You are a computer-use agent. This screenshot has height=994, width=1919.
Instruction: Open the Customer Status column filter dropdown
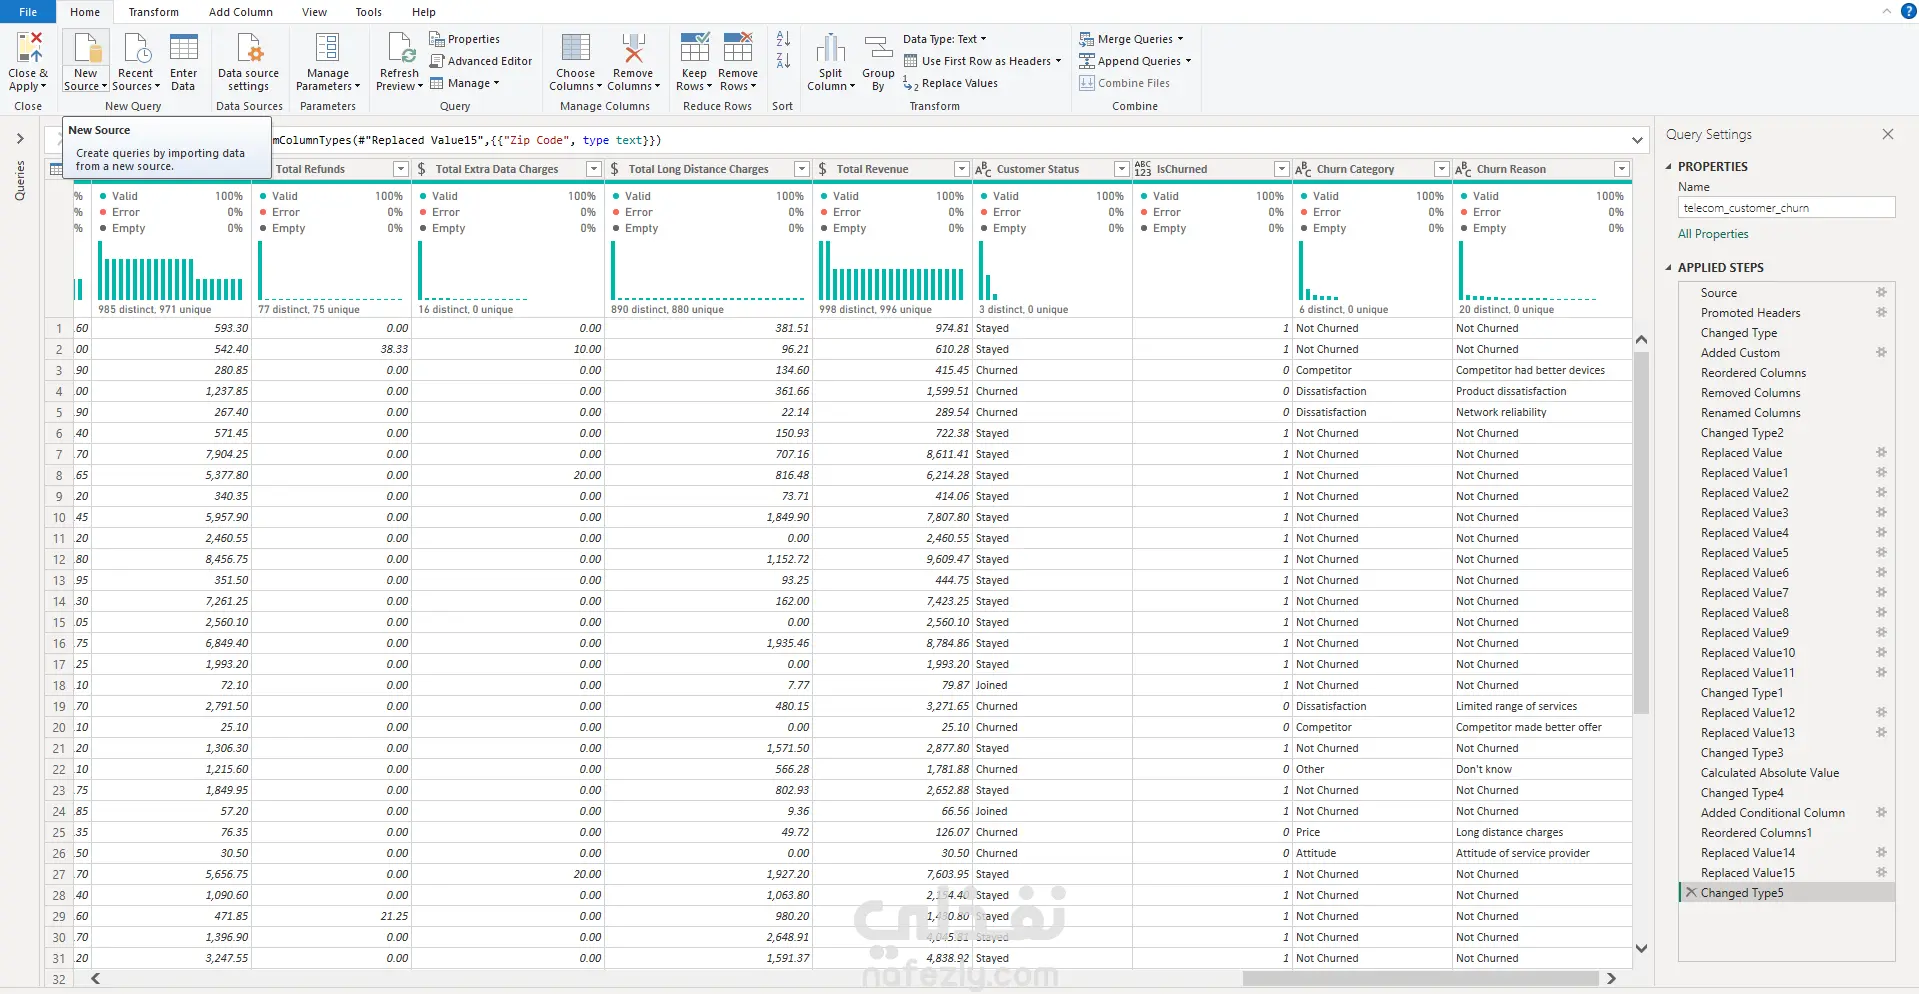tap(1122, 169)
